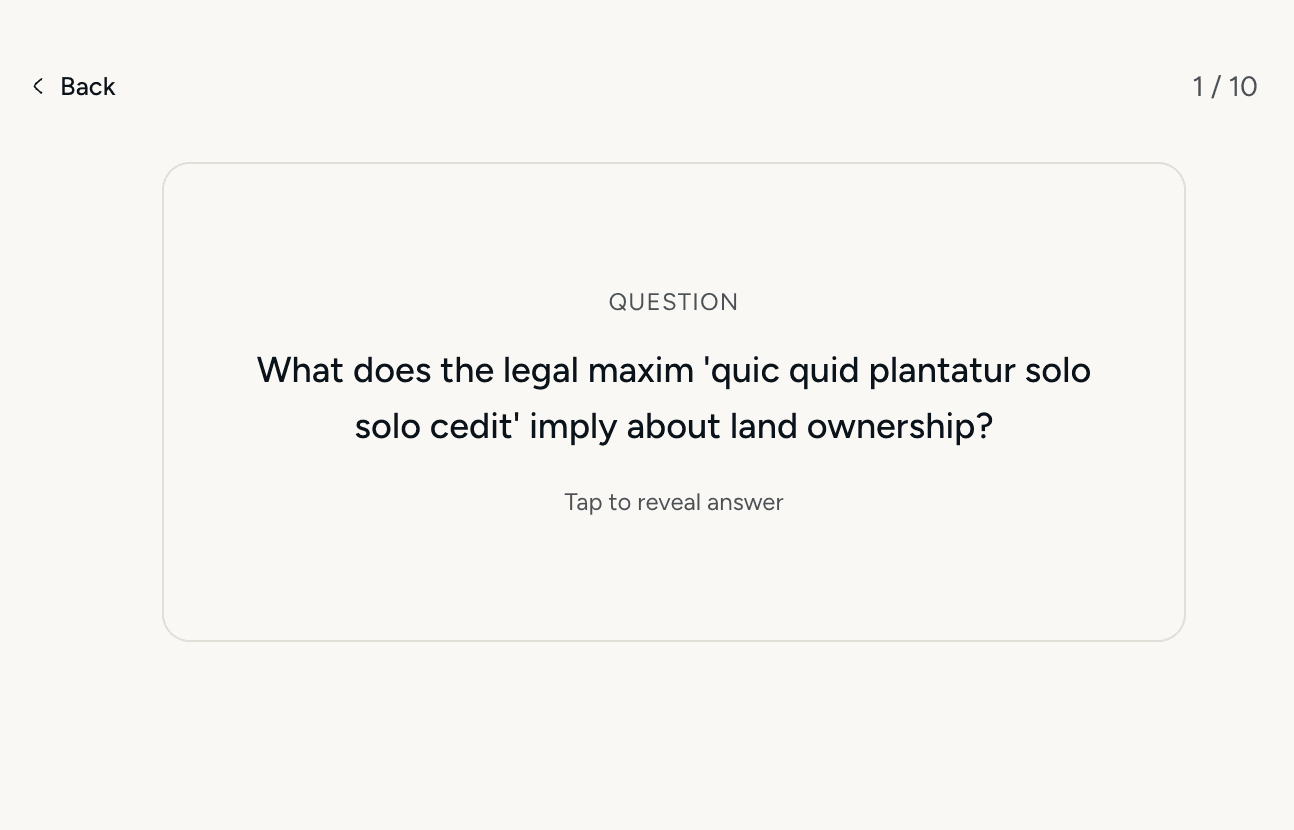Tap the flashcard to reveal its answer
1294x830 pixels.
point(673,401)
